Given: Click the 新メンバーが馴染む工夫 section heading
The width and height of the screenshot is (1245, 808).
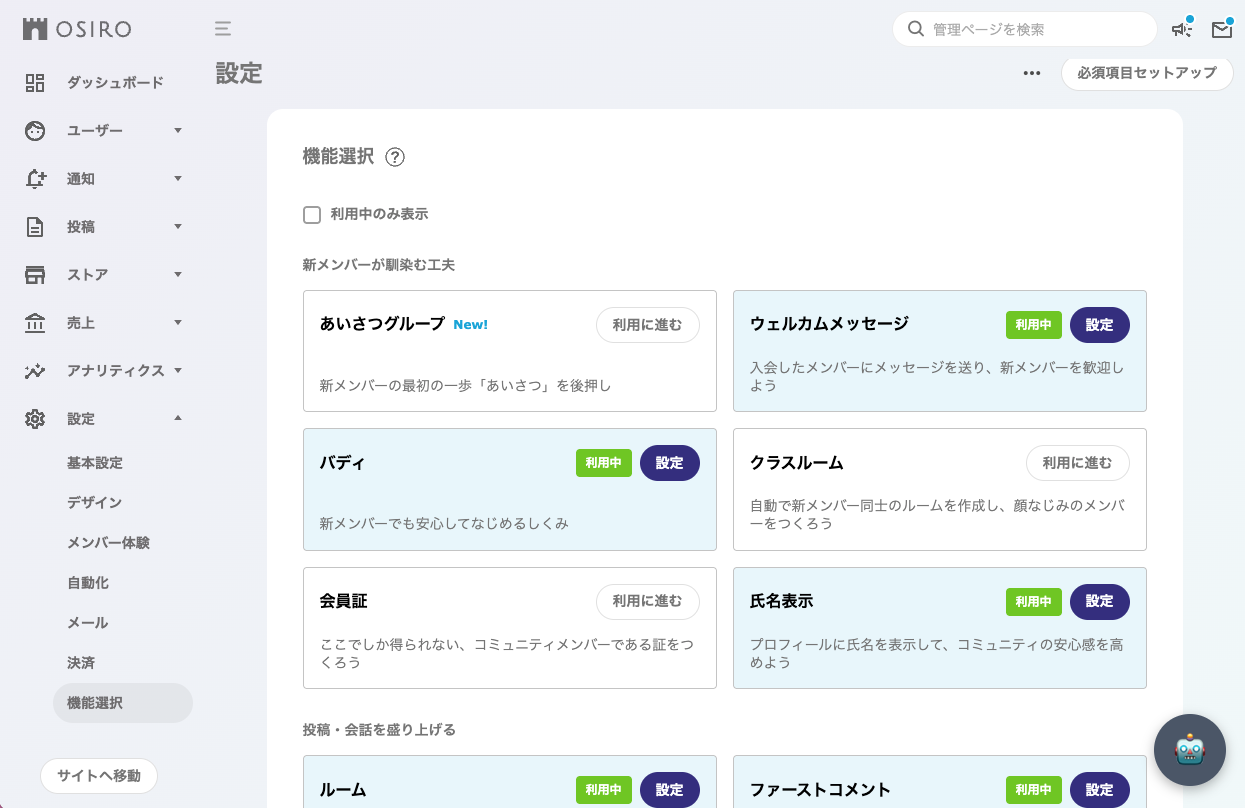Looking at the screenshot, I should pyautogui.click(x=379, y=265).
